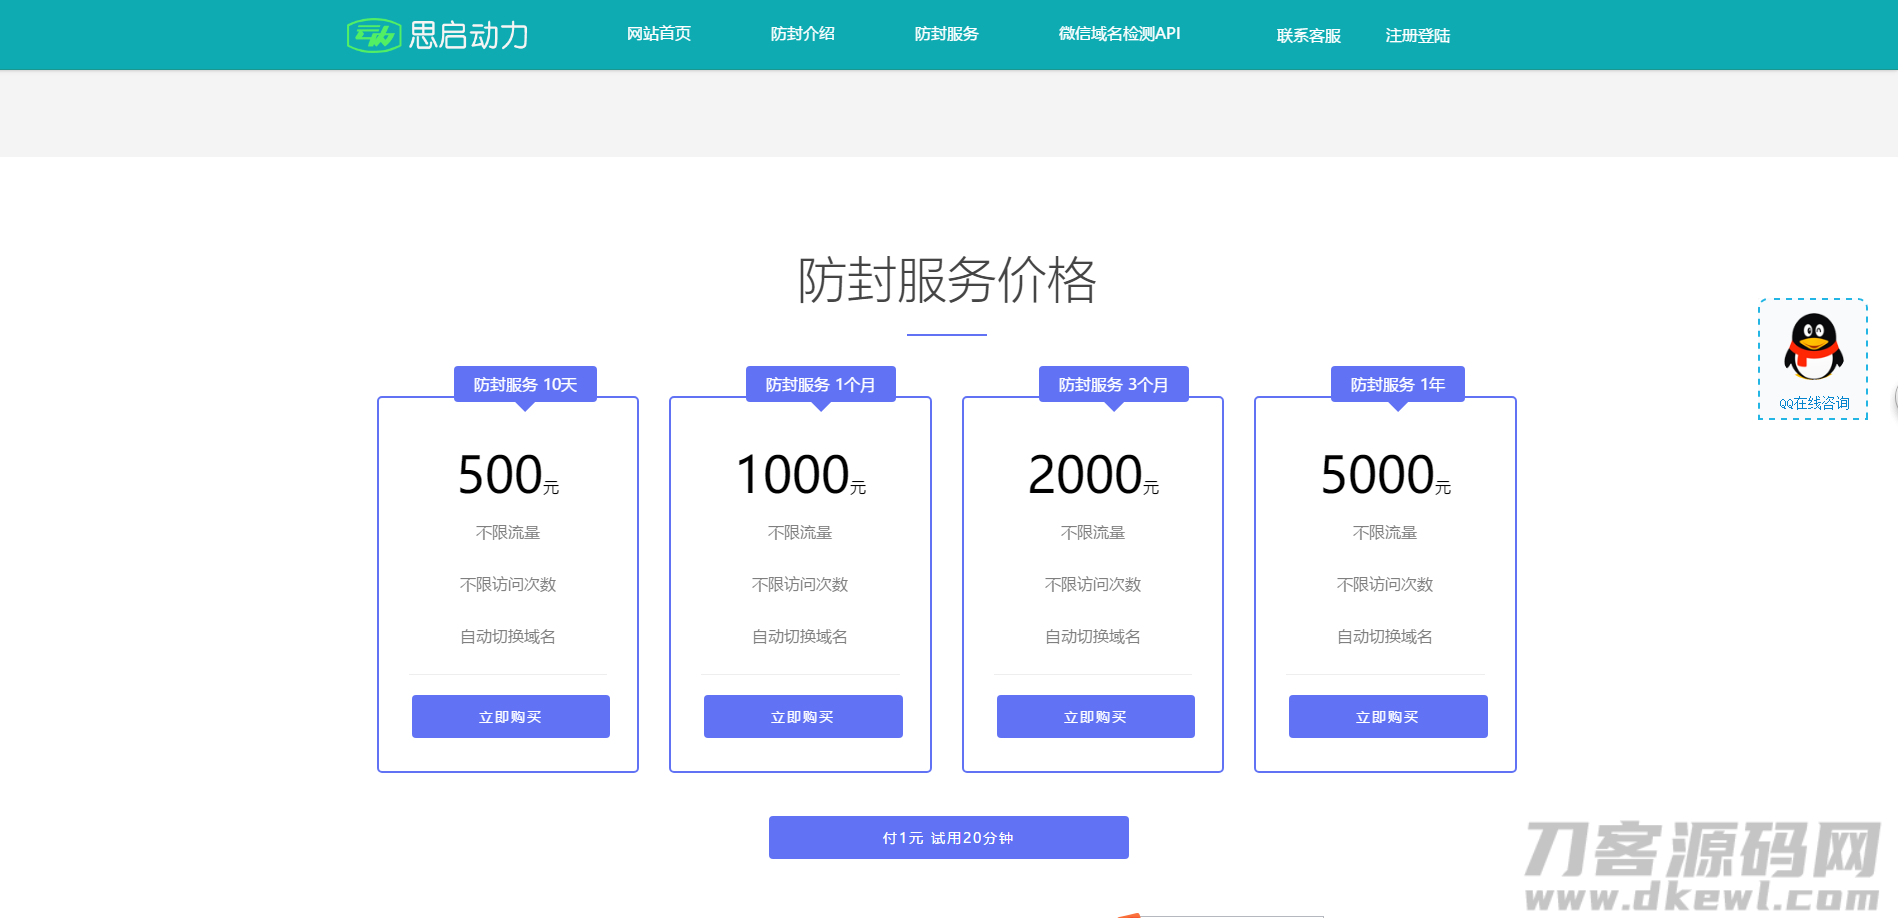Click the 思启动力 logo icon
This screenshot has width=1898, height=918.
point(372,33)
